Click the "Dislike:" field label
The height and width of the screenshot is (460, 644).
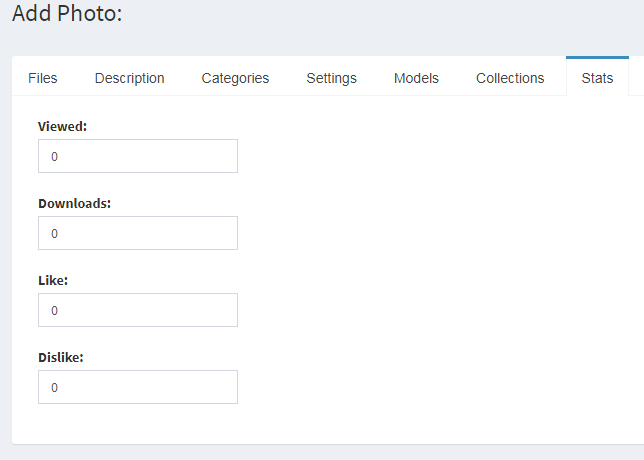pyautogui.click(x=61, y=357)
